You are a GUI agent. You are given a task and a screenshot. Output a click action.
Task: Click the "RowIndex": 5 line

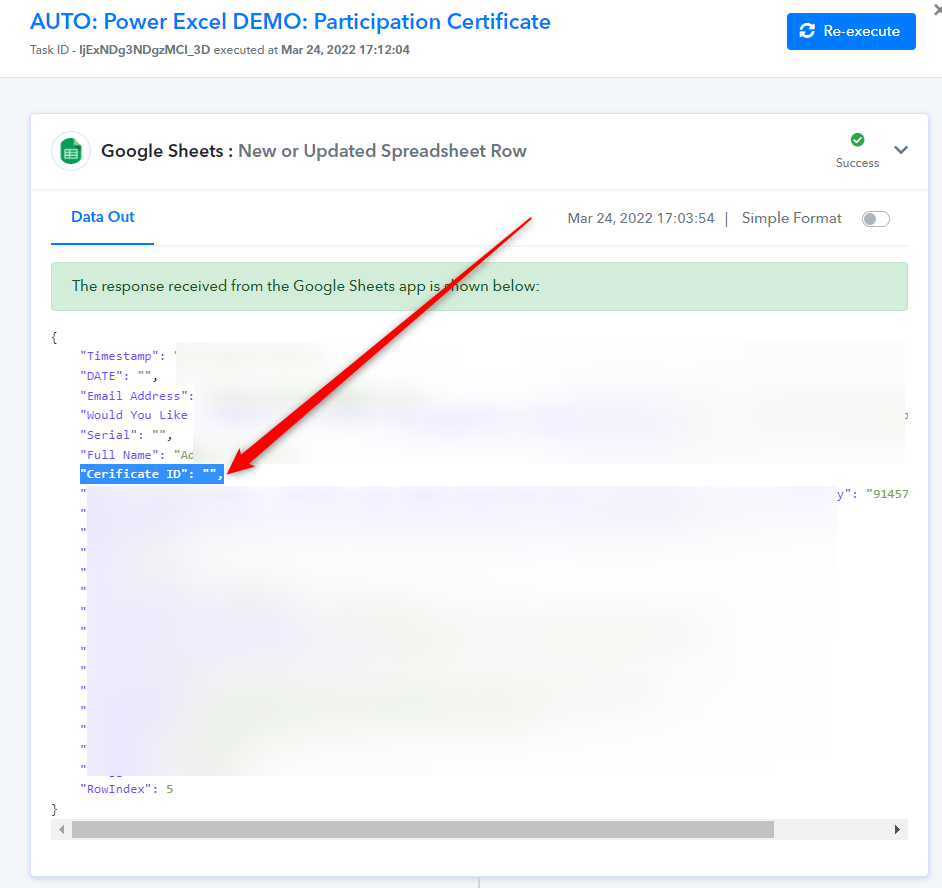pos(127,789)
